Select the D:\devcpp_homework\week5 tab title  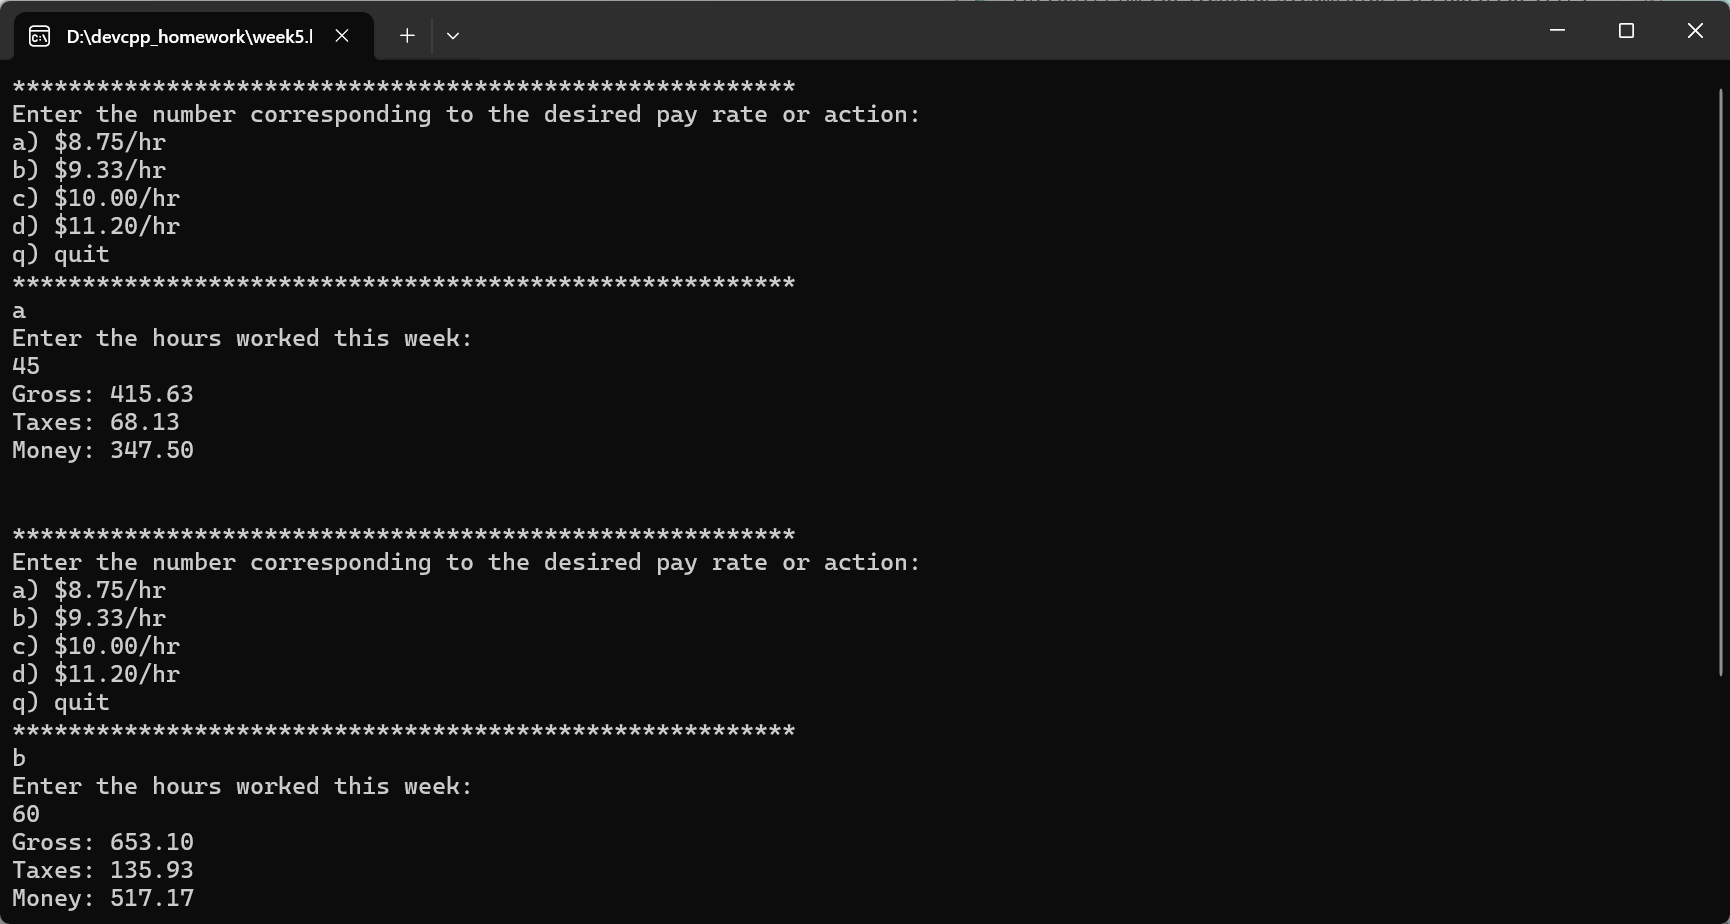click(189, 37)
